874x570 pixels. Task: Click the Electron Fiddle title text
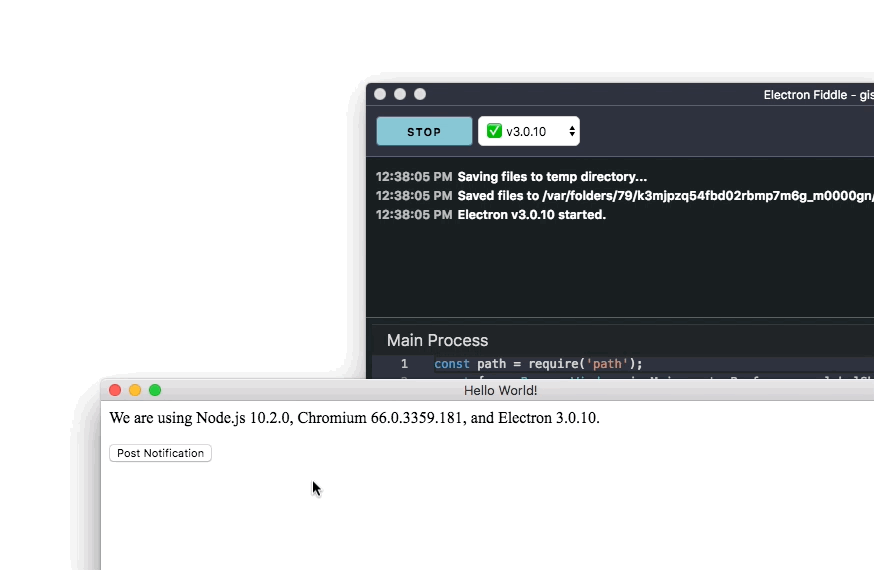click(x=818, y=95)
